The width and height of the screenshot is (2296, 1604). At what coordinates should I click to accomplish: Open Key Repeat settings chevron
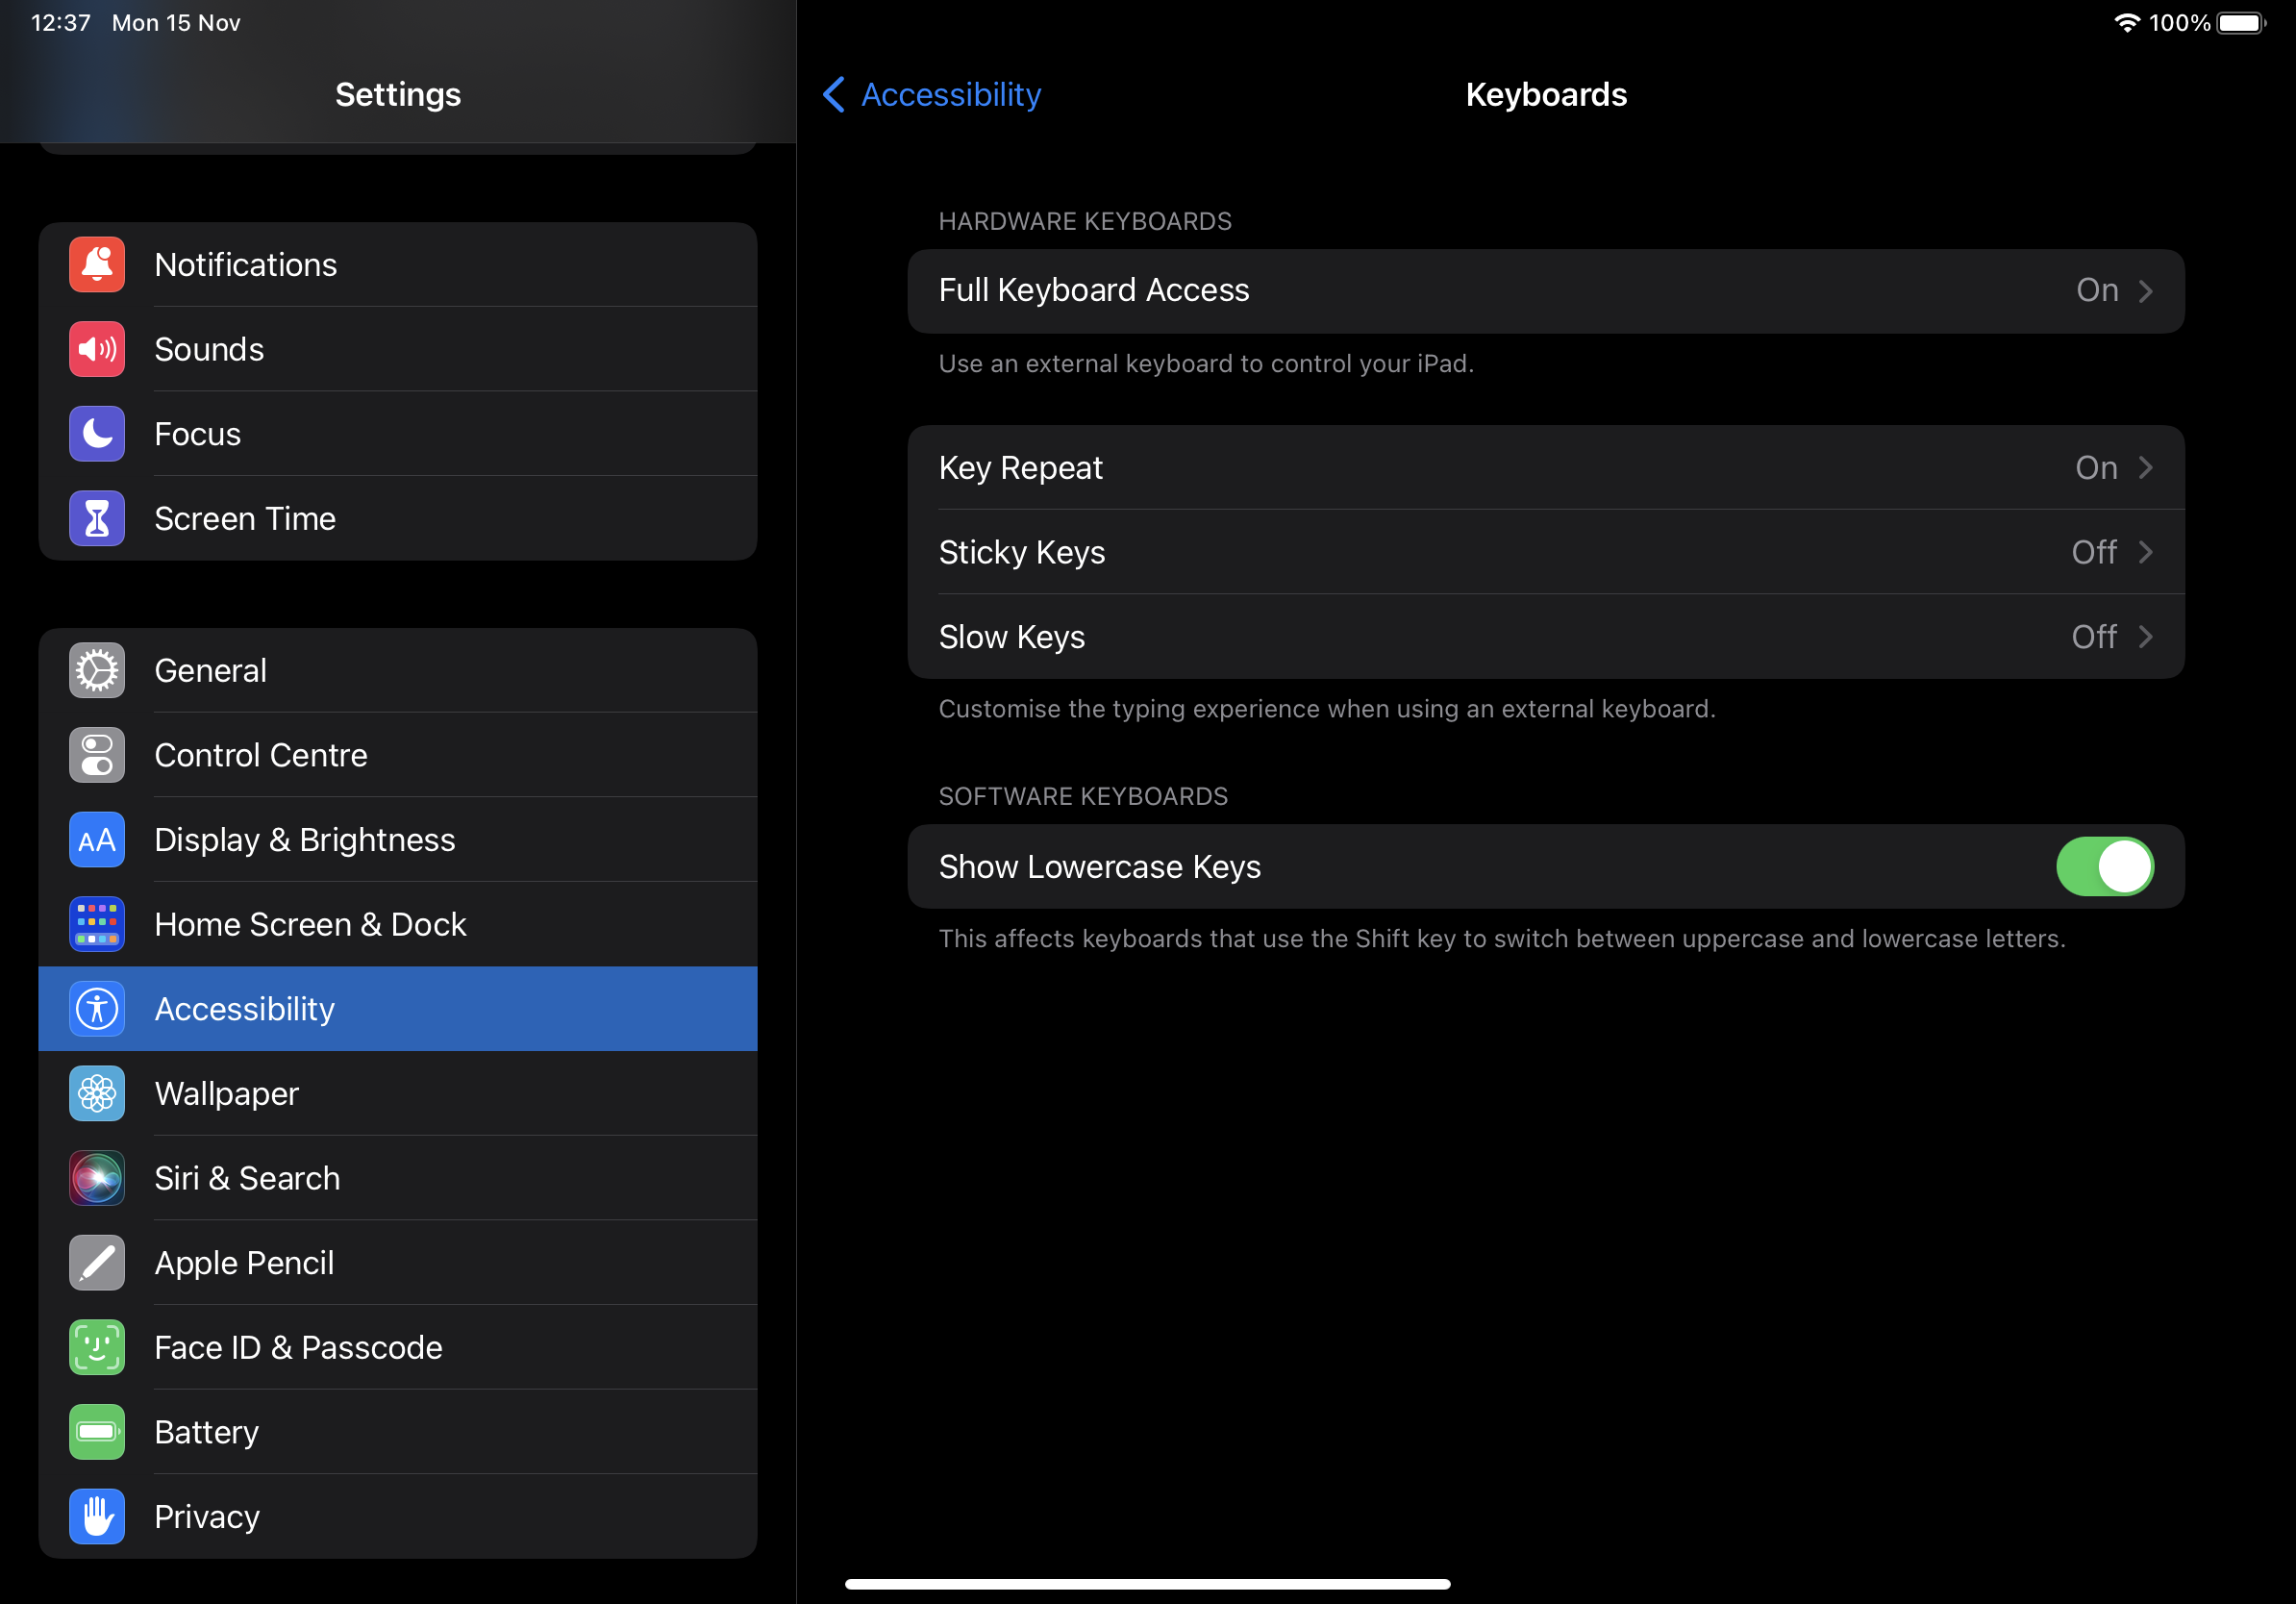(x=2145, y=468)
